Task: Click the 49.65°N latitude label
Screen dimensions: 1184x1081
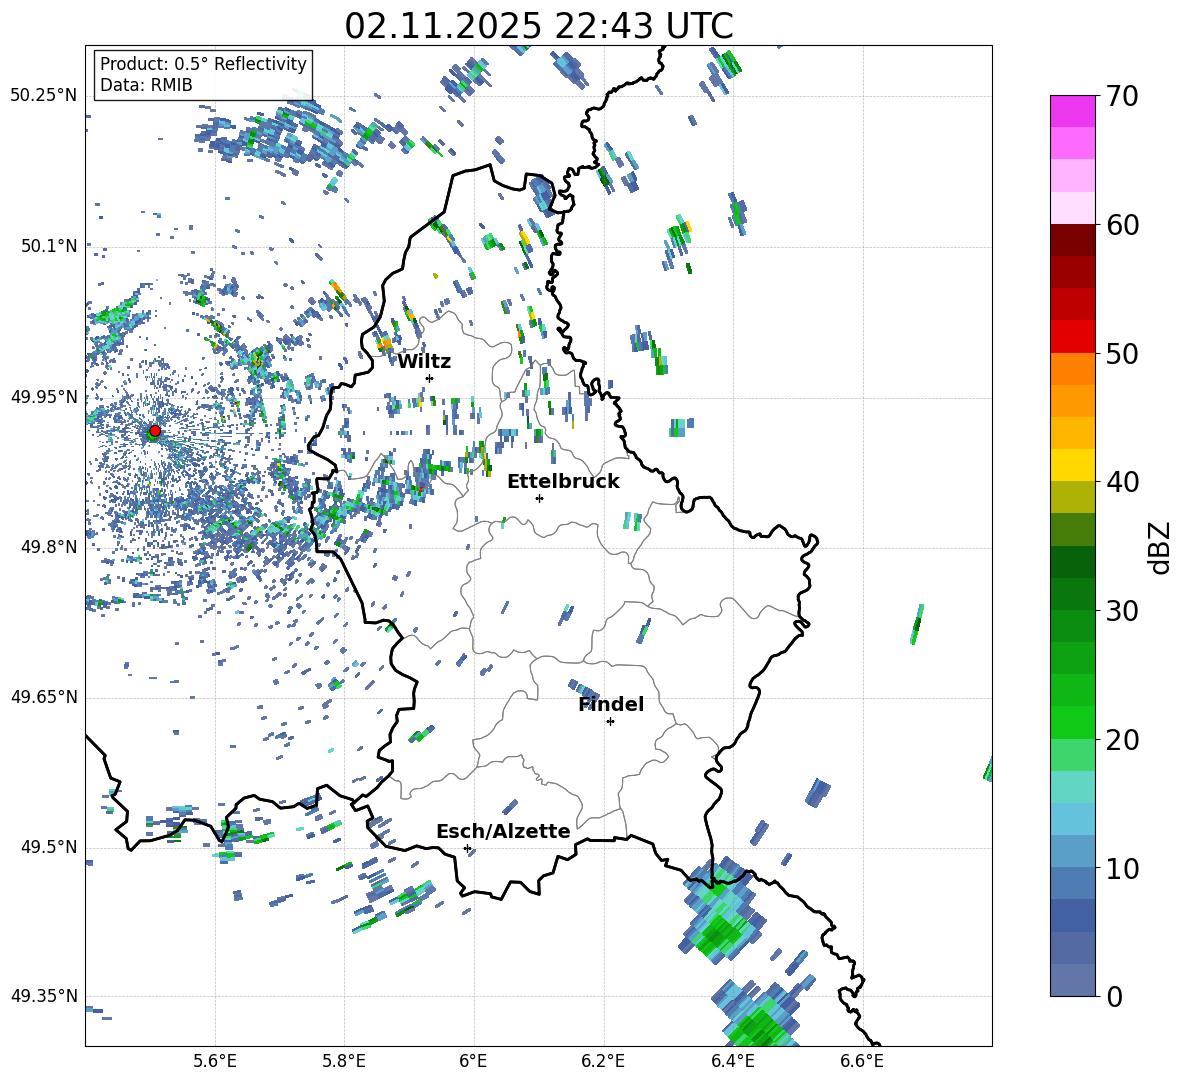Action: tap(44, 697)
